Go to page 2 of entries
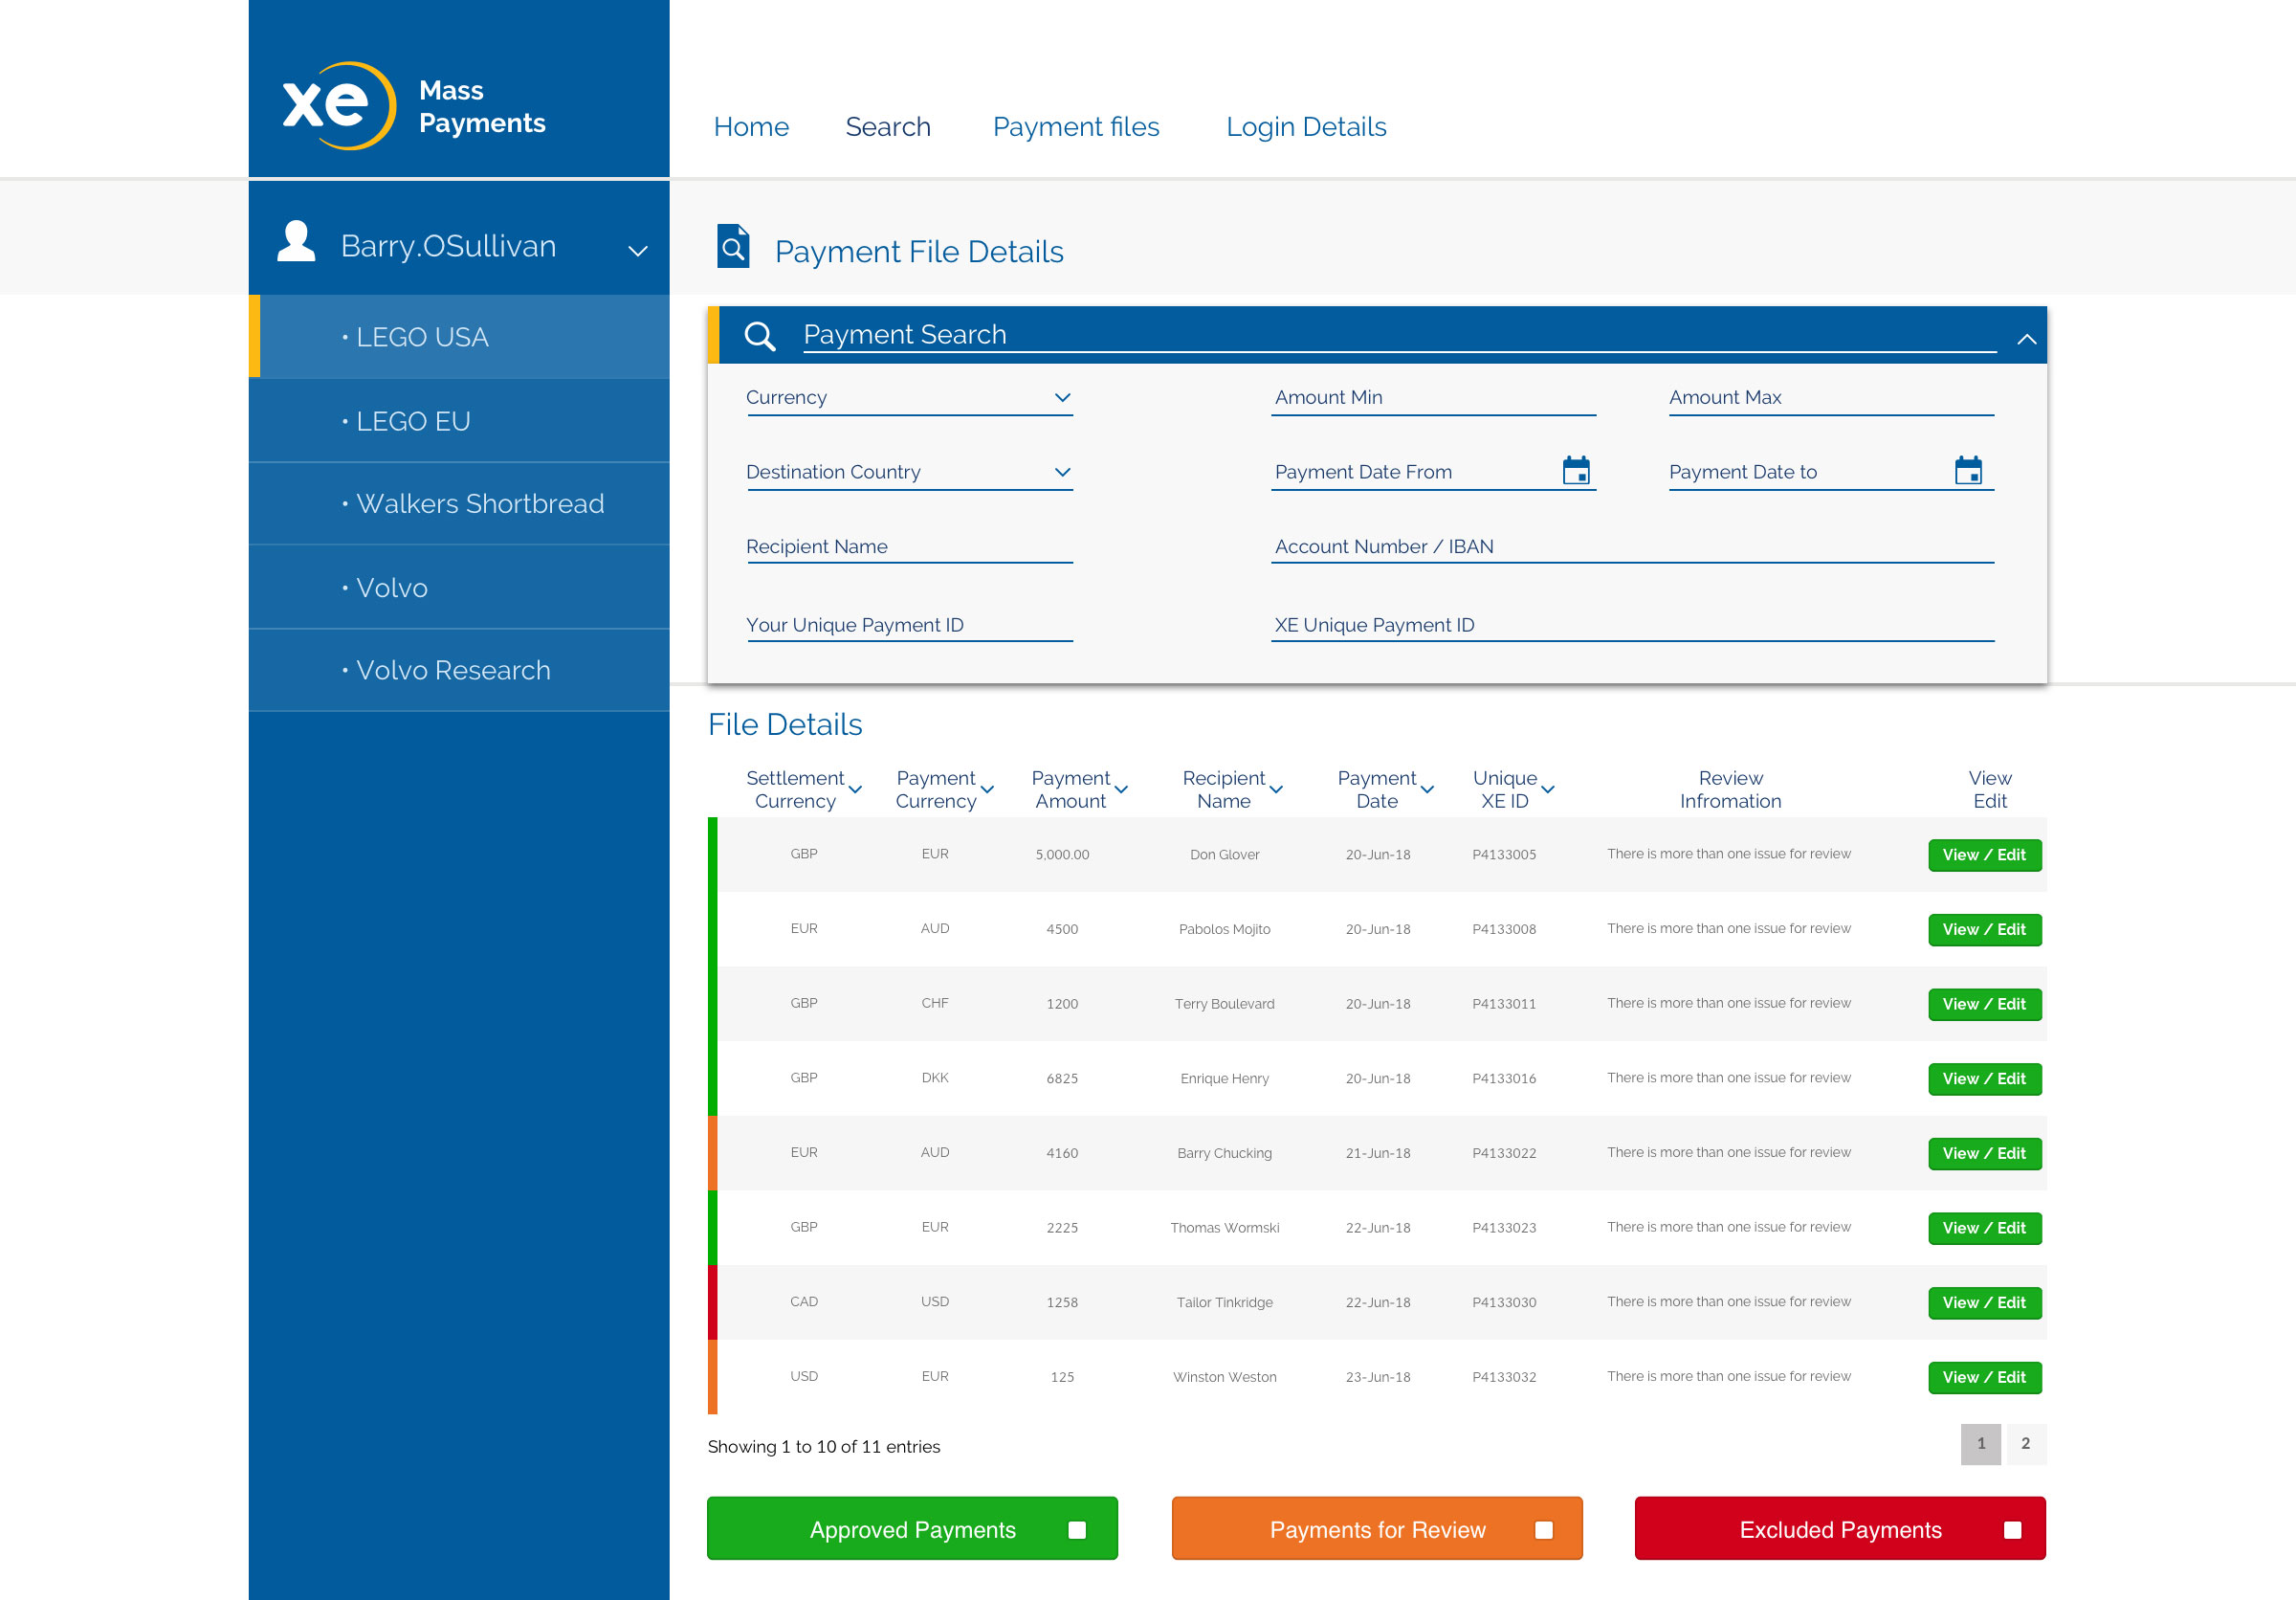 2025,1444
